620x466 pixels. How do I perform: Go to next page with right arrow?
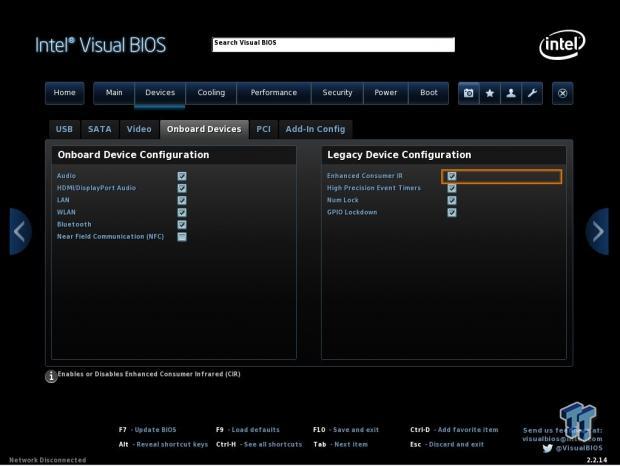click(x=597, y=232)
